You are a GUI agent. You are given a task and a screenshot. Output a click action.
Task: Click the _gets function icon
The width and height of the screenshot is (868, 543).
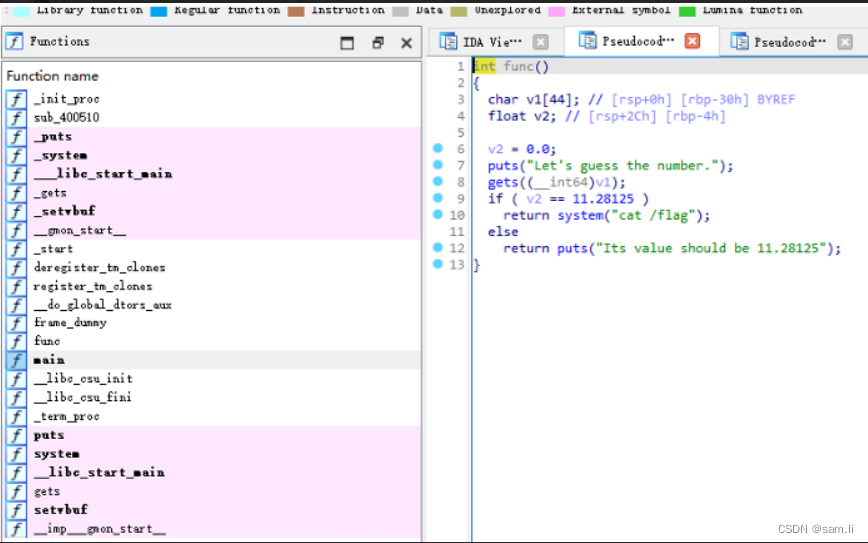click(17, 193)
